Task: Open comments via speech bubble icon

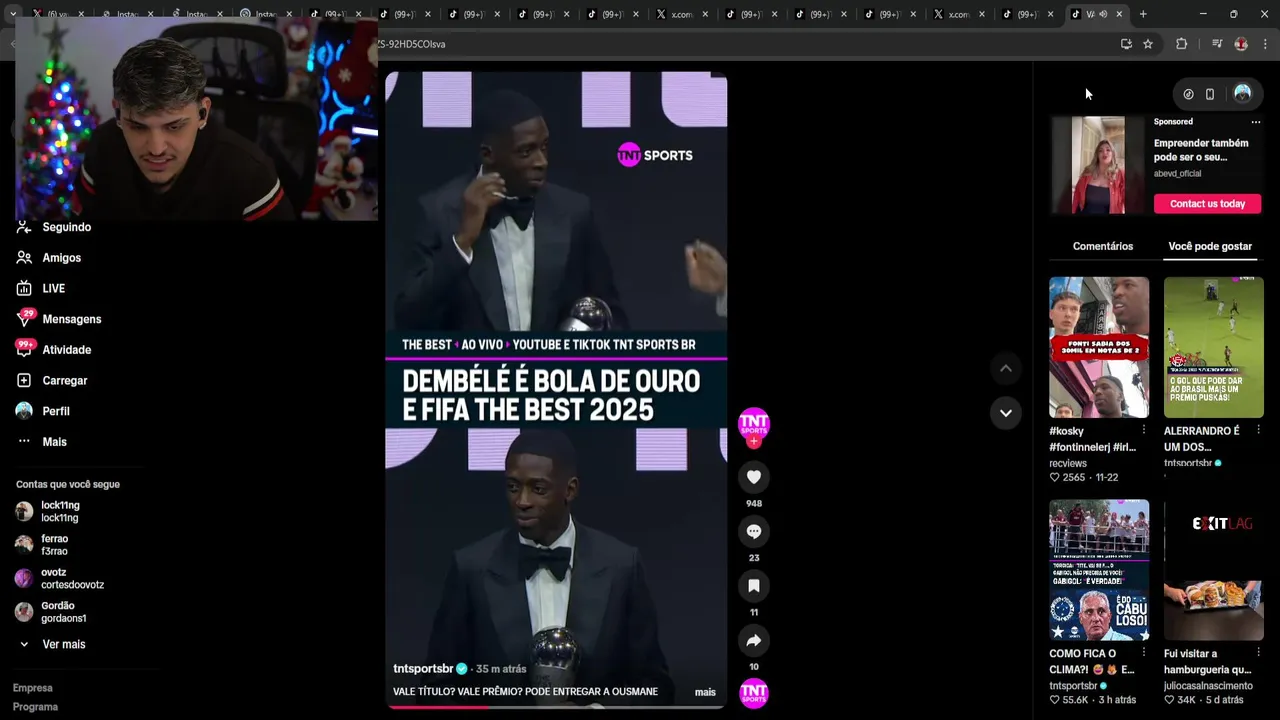Action: 754,531
